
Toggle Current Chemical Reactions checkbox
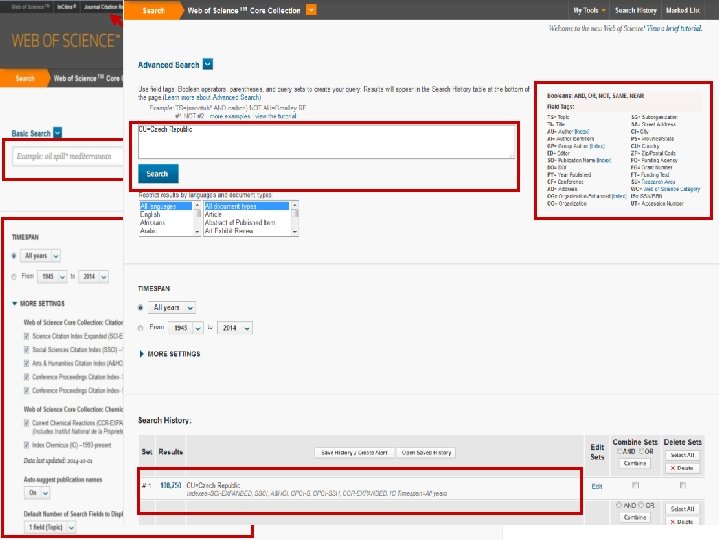click(27, 423)
